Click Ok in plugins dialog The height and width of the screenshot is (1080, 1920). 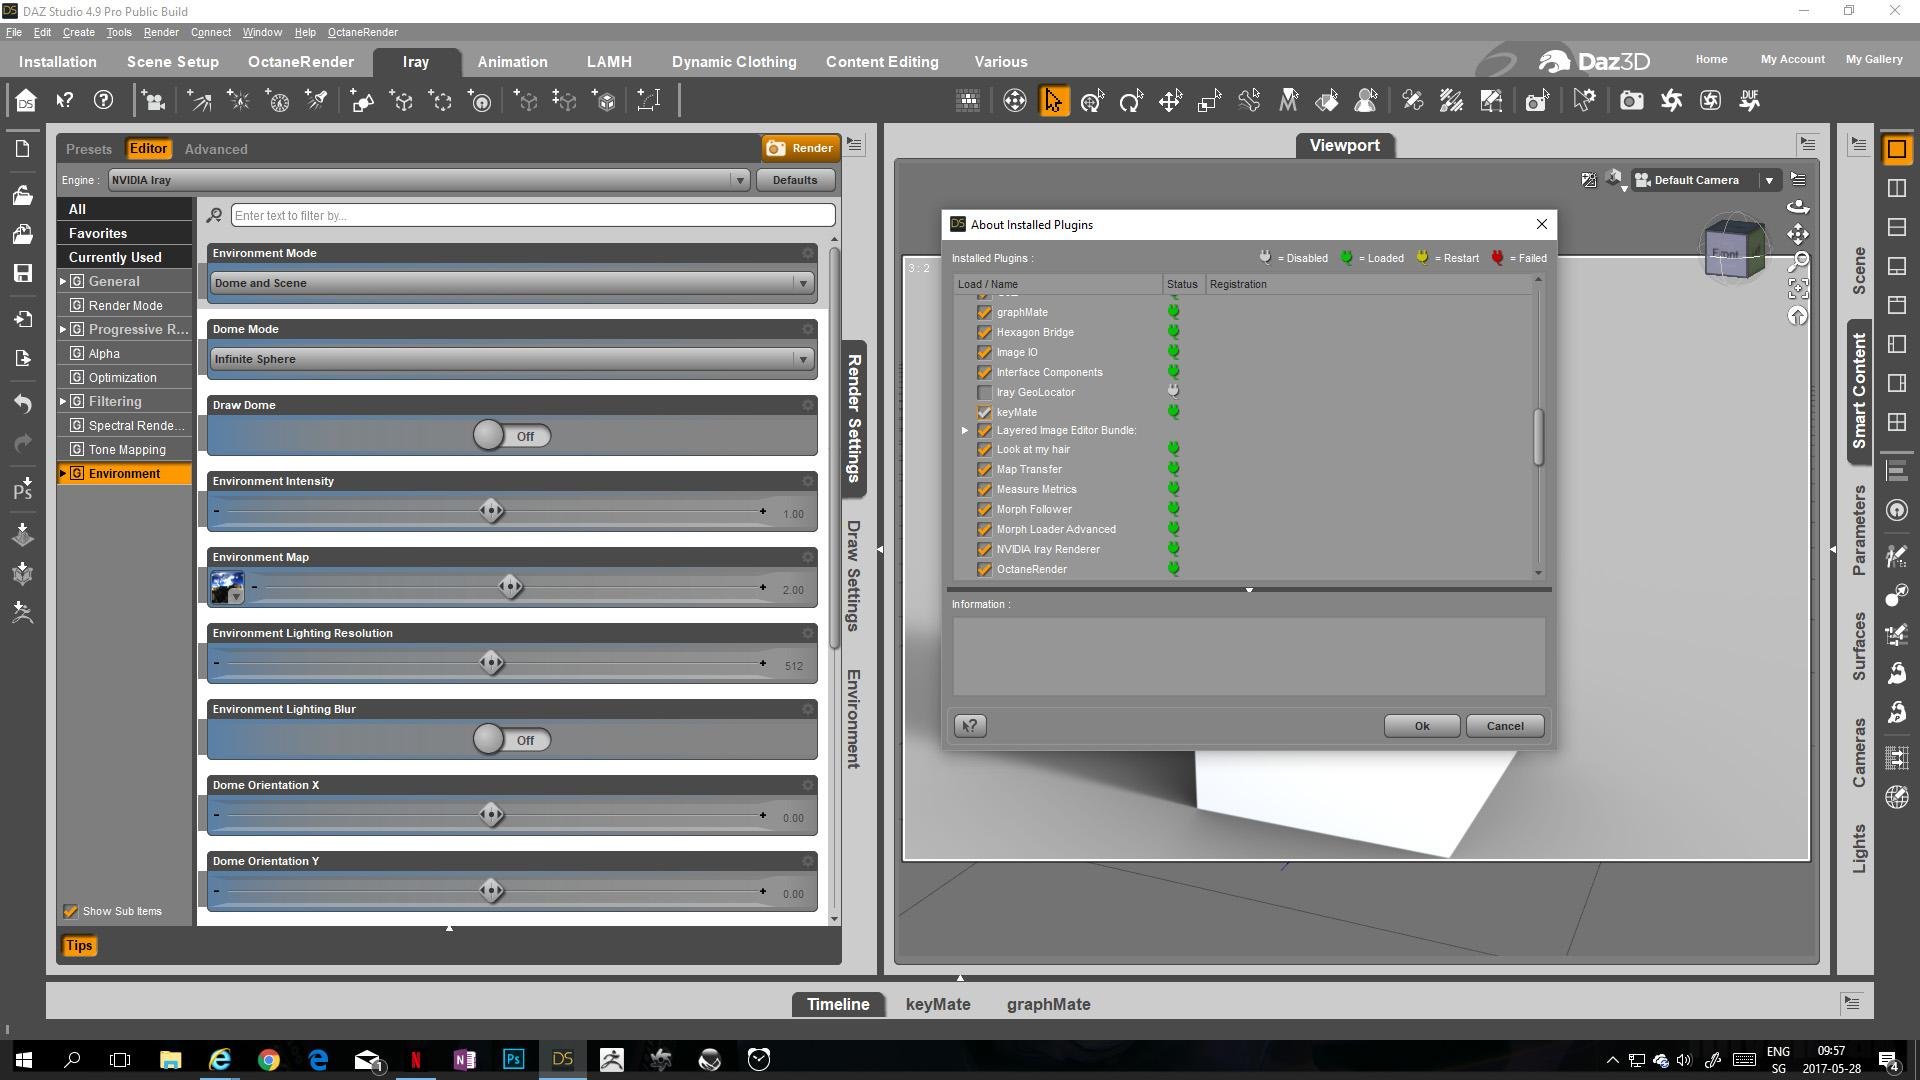[x=1421, y=726]
